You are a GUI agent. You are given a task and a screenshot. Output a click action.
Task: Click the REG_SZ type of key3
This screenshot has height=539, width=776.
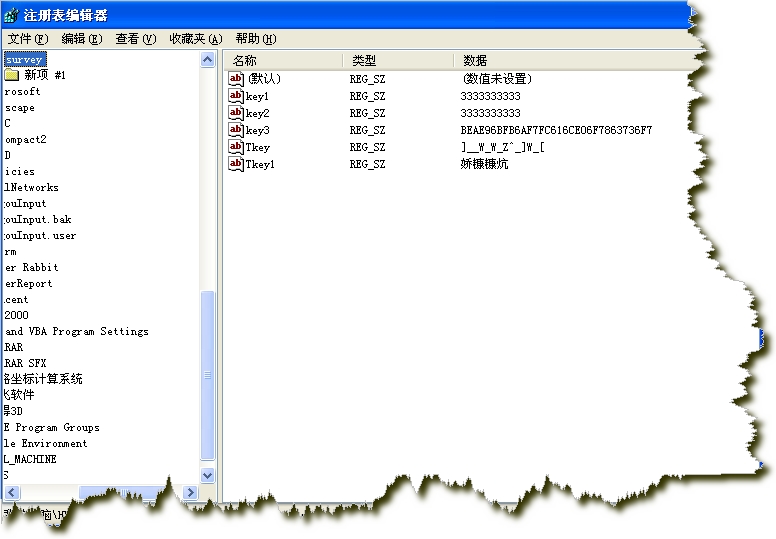click(367, 130)
